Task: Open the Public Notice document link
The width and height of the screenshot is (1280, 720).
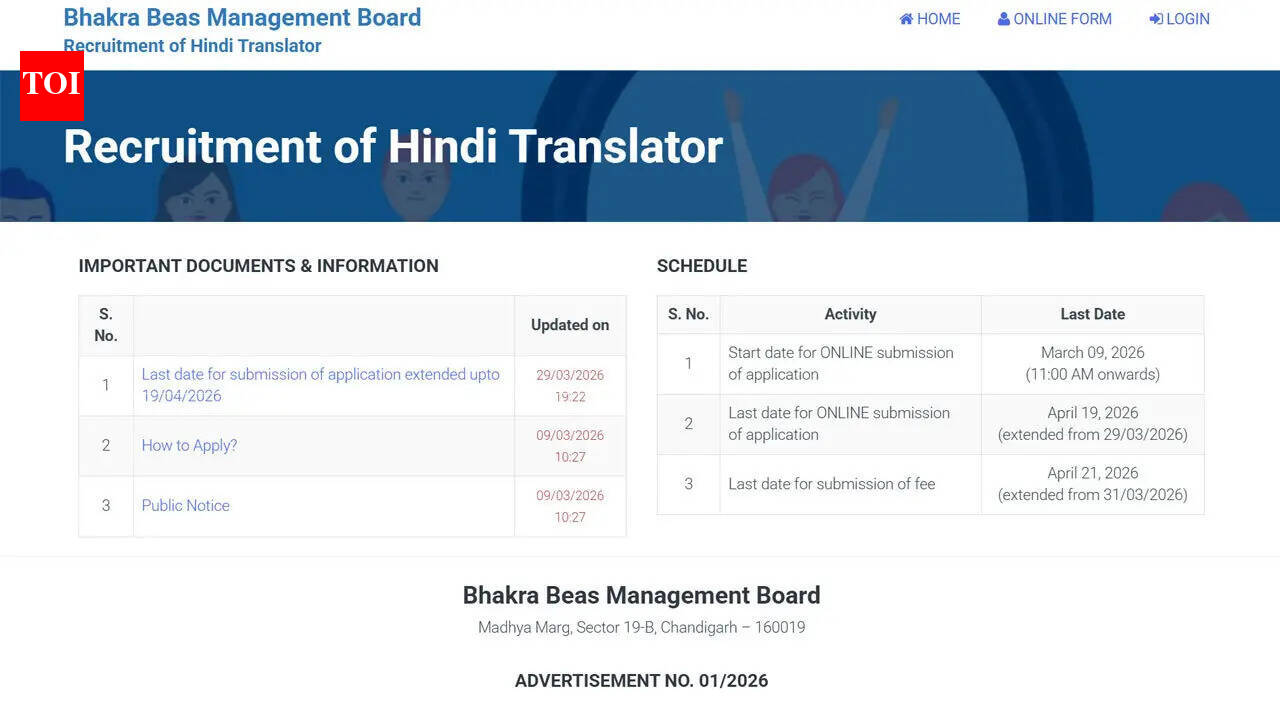Action: [x=185, y=505]
